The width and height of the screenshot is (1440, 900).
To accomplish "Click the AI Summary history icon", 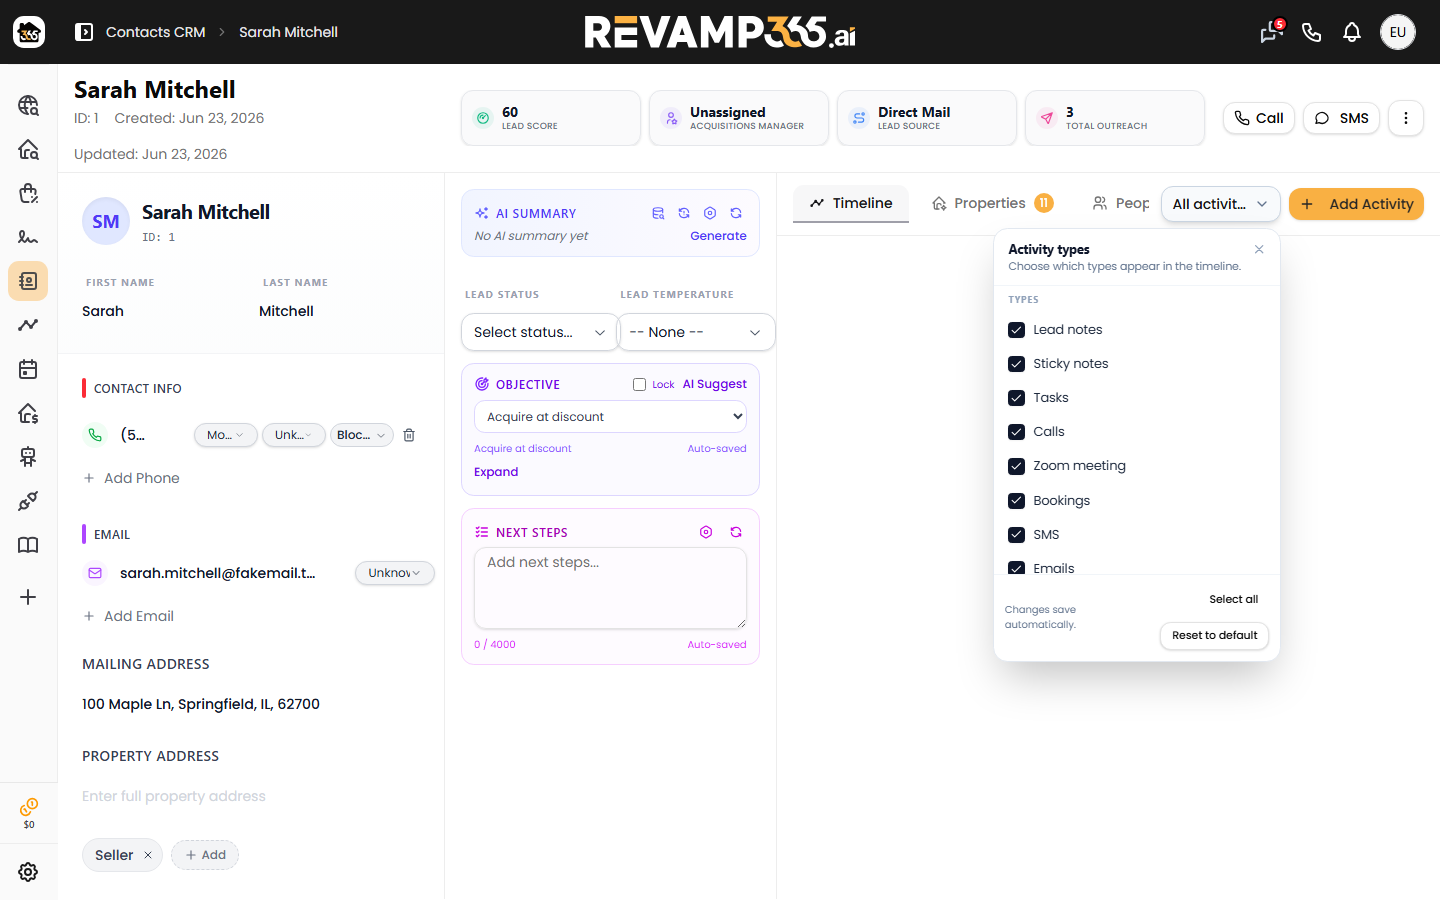I will (x=684, y=213).
